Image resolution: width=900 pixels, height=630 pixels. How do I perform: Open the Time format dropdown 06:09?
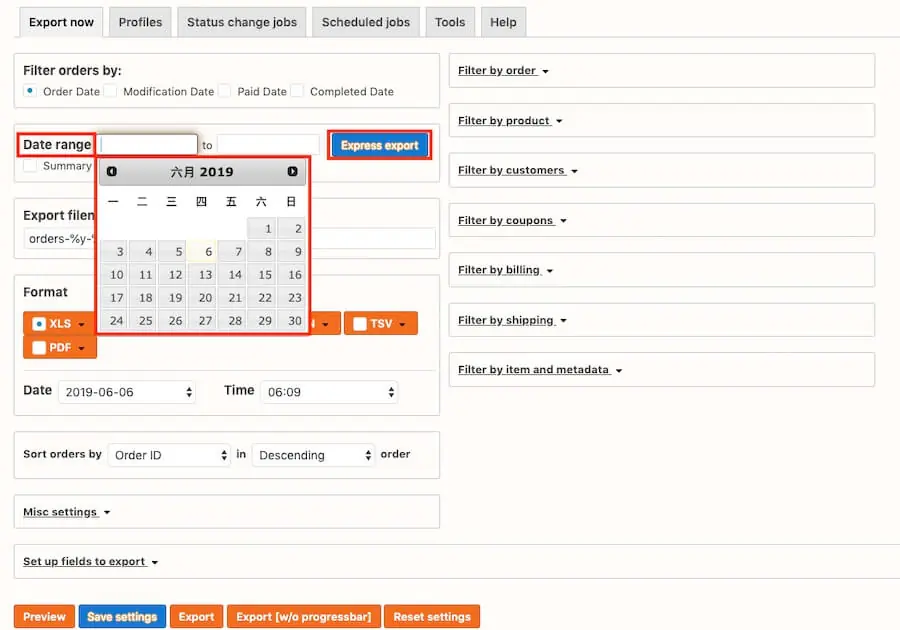coord(329,392)
